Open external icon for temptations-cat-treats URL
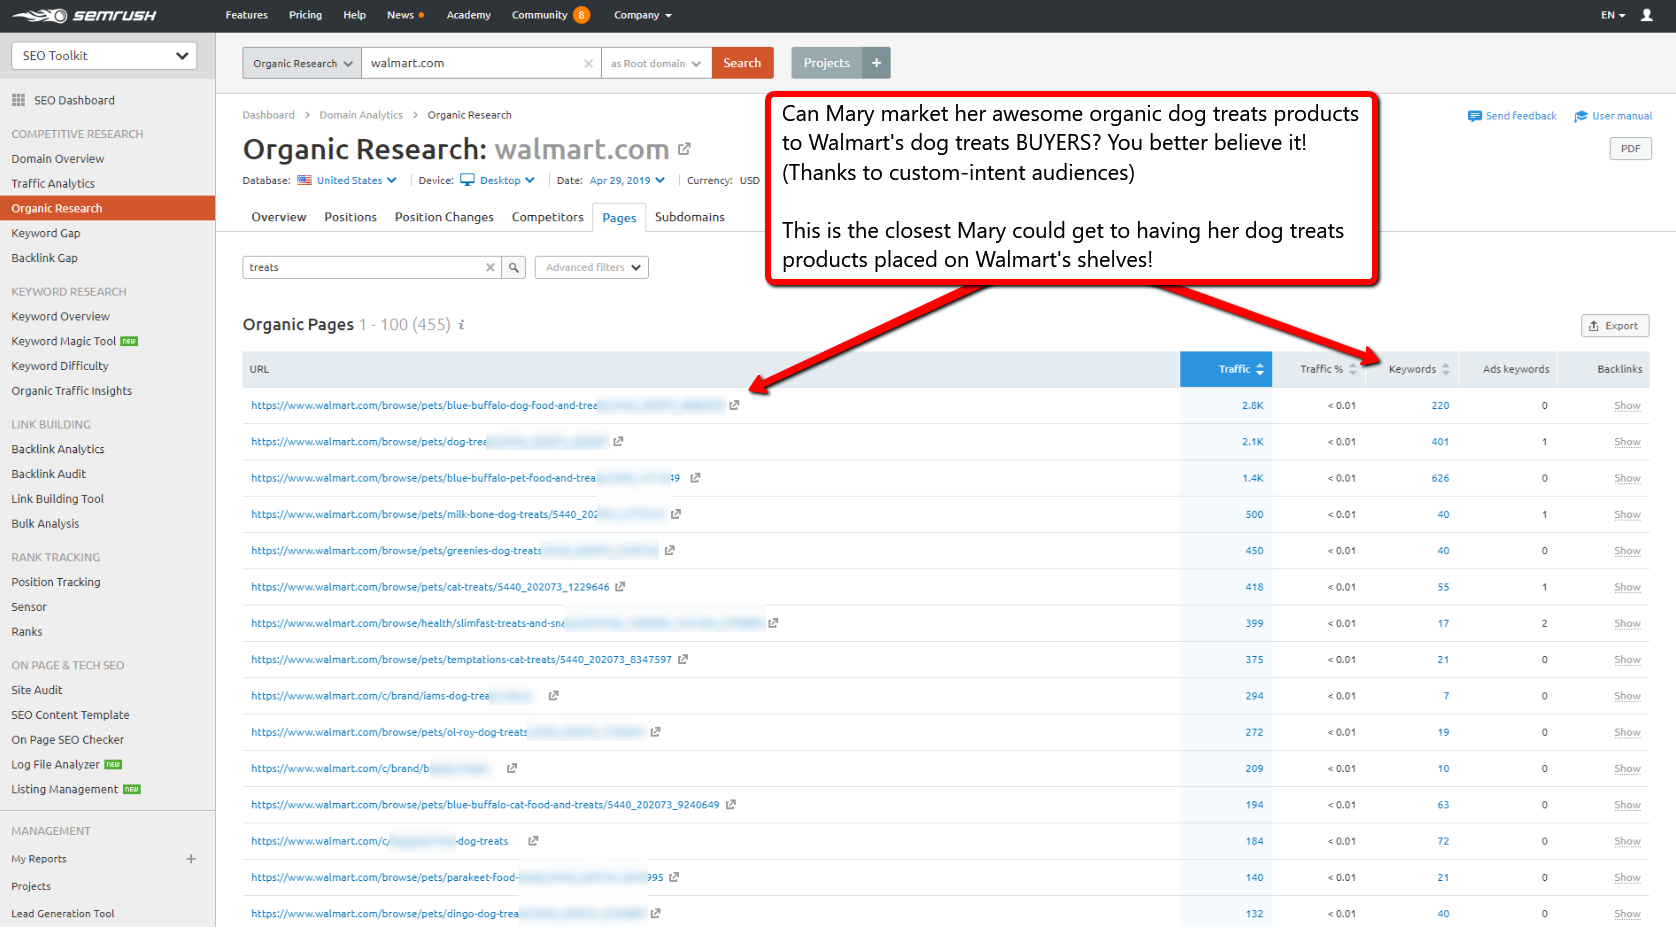The width and height of the screenshot is (1676, 928). point(683,660)
